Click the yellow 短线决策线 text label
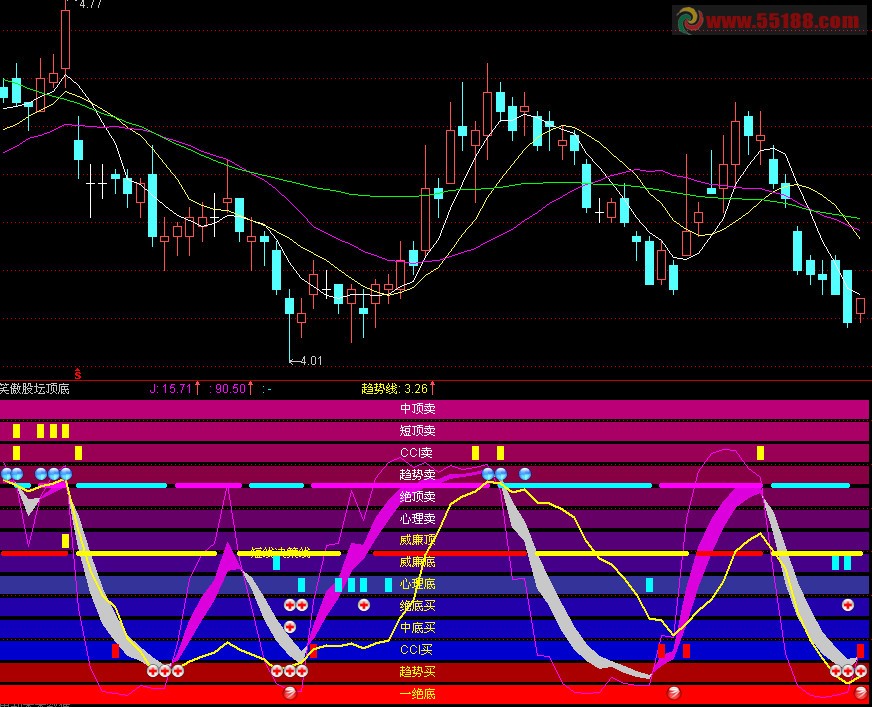 [x=281, y=552]
